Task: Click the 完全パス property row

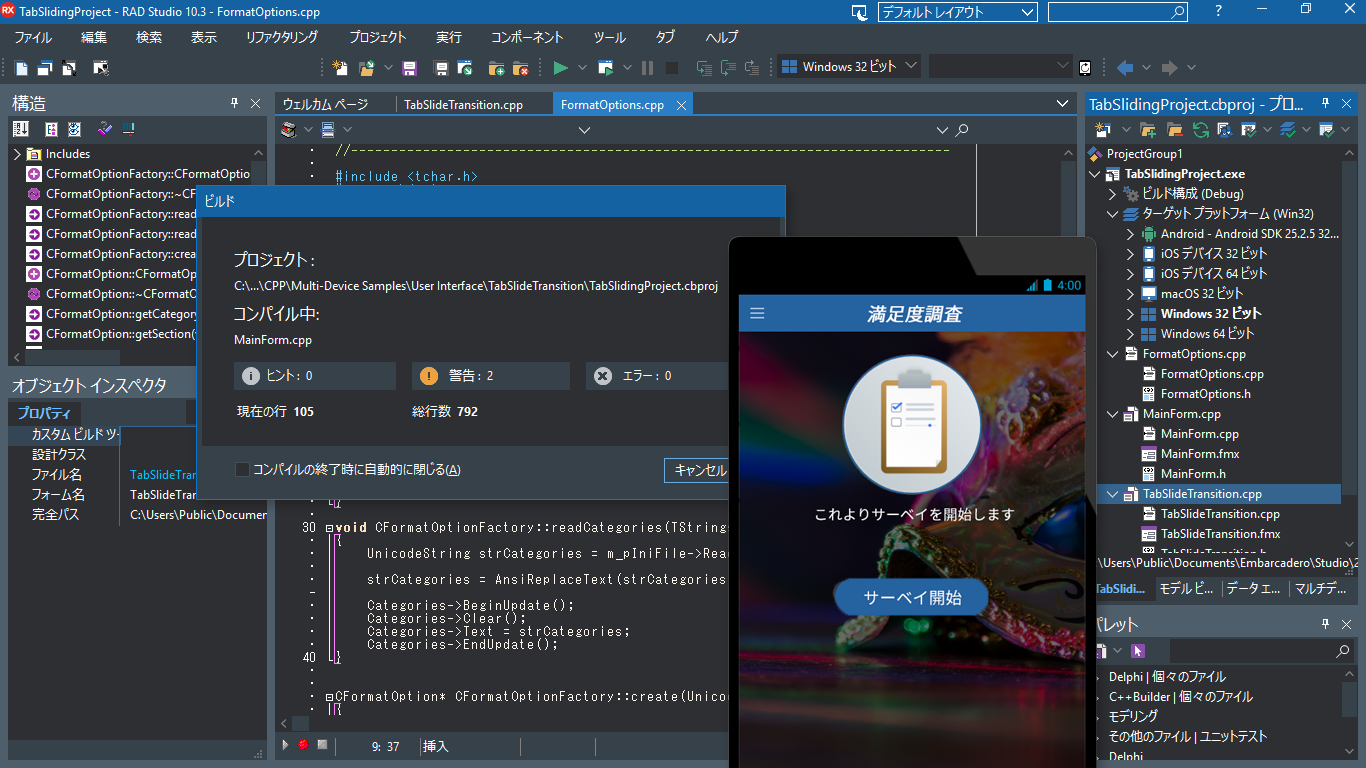Action: click(138, 515)
